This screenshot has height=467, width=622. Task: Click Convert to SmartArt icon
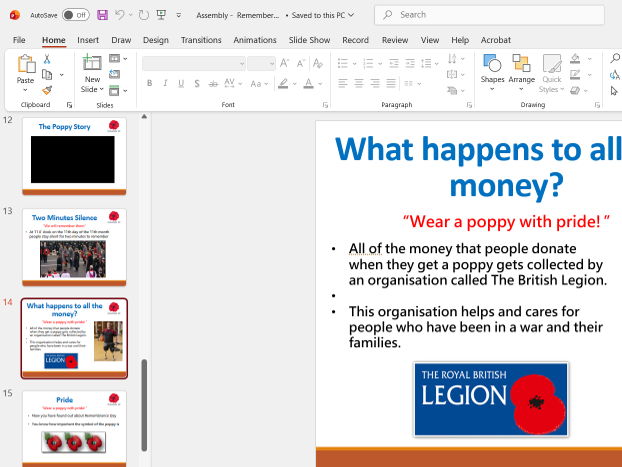click(452, 90)
